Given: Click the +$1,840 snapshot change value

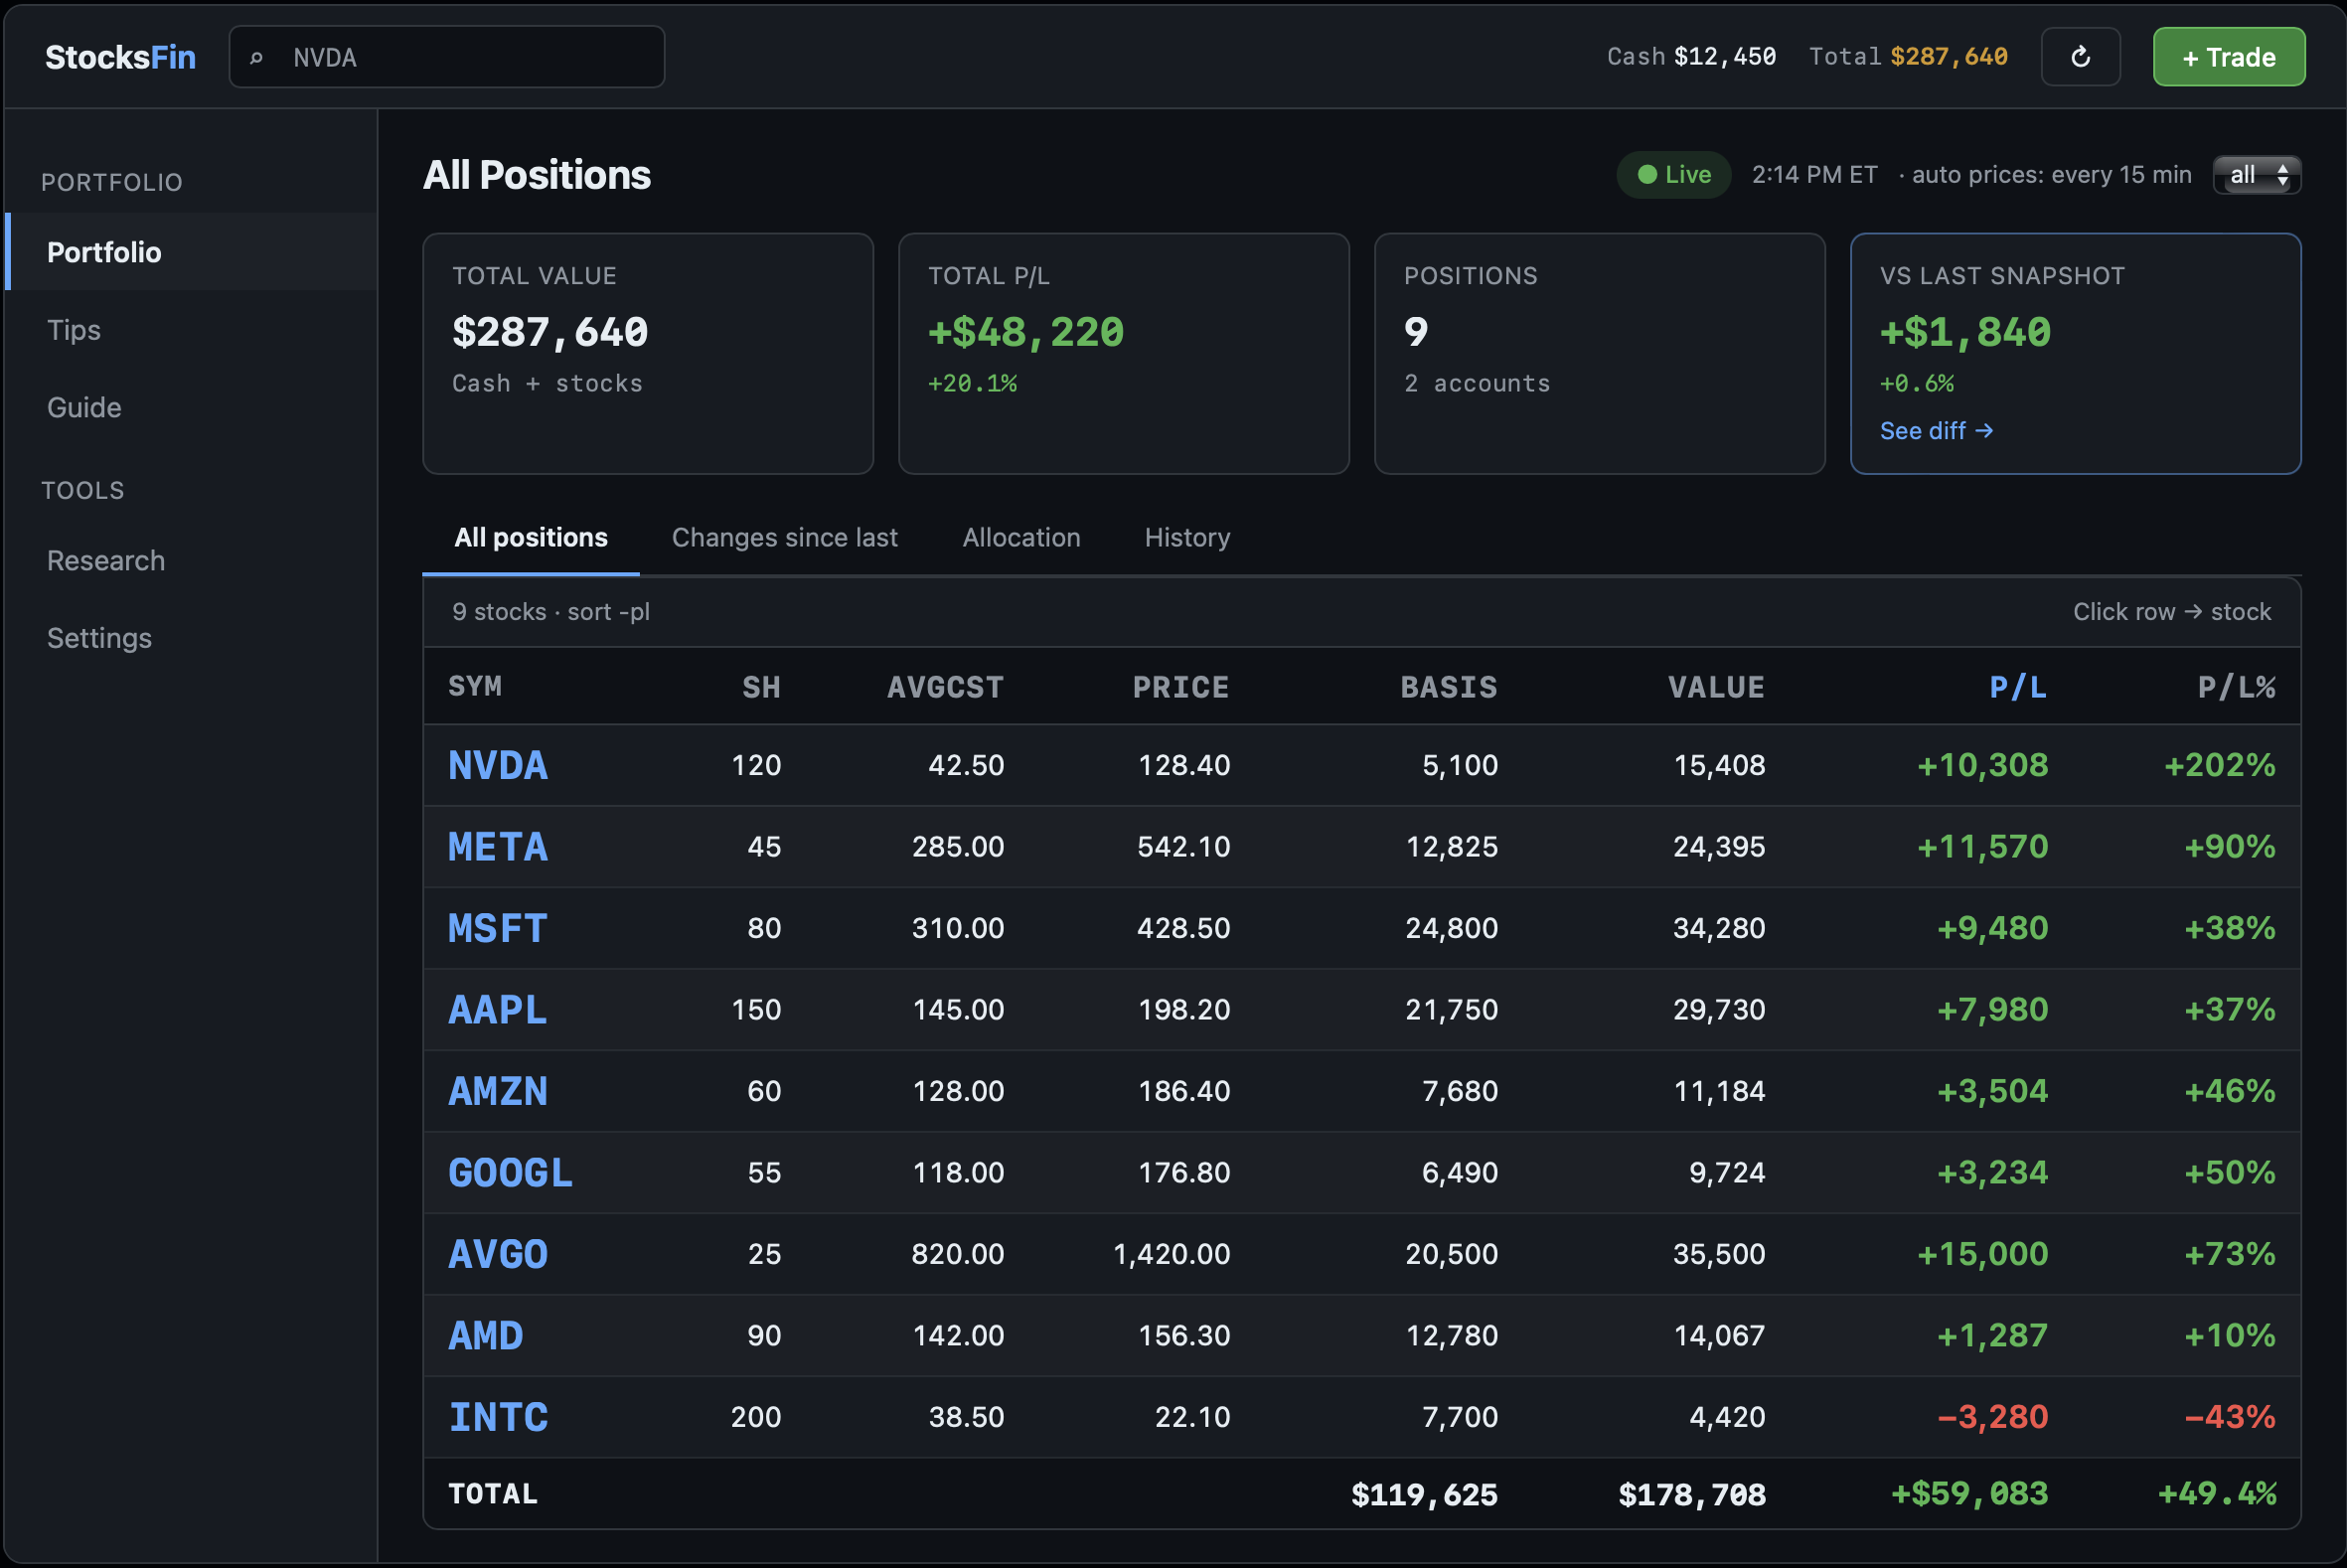Looking at the screenshot, I should [1965, 332].
